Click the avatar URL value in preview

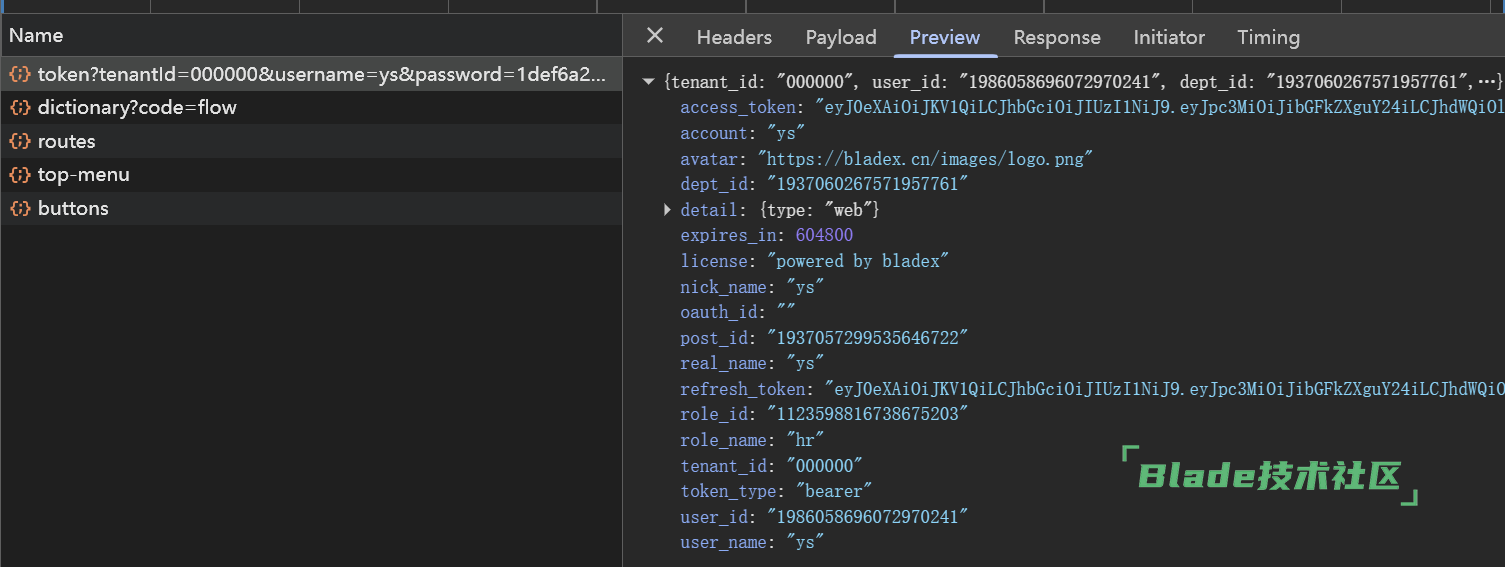pos(925,159)
